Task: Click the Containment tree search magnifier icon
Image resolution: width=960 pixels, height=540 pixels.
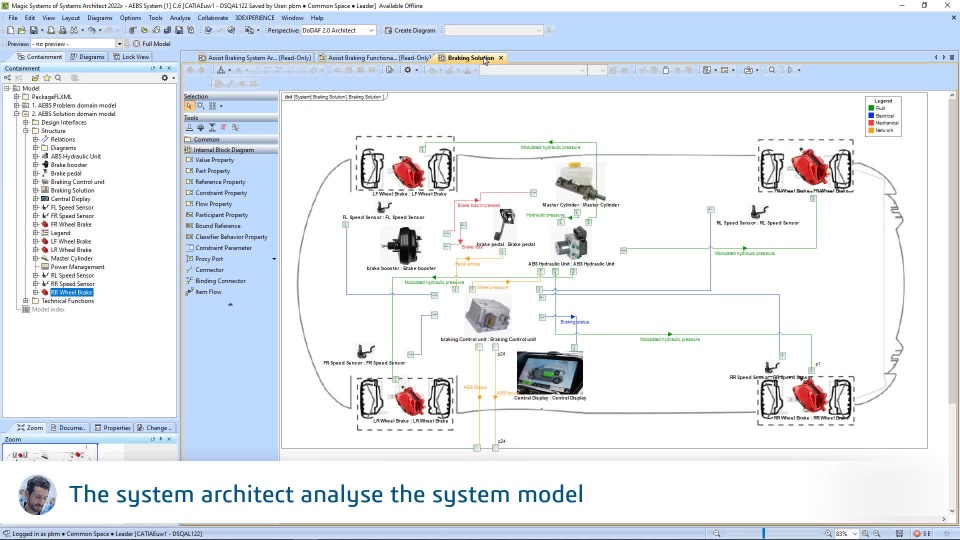Action: click(58, 78)
